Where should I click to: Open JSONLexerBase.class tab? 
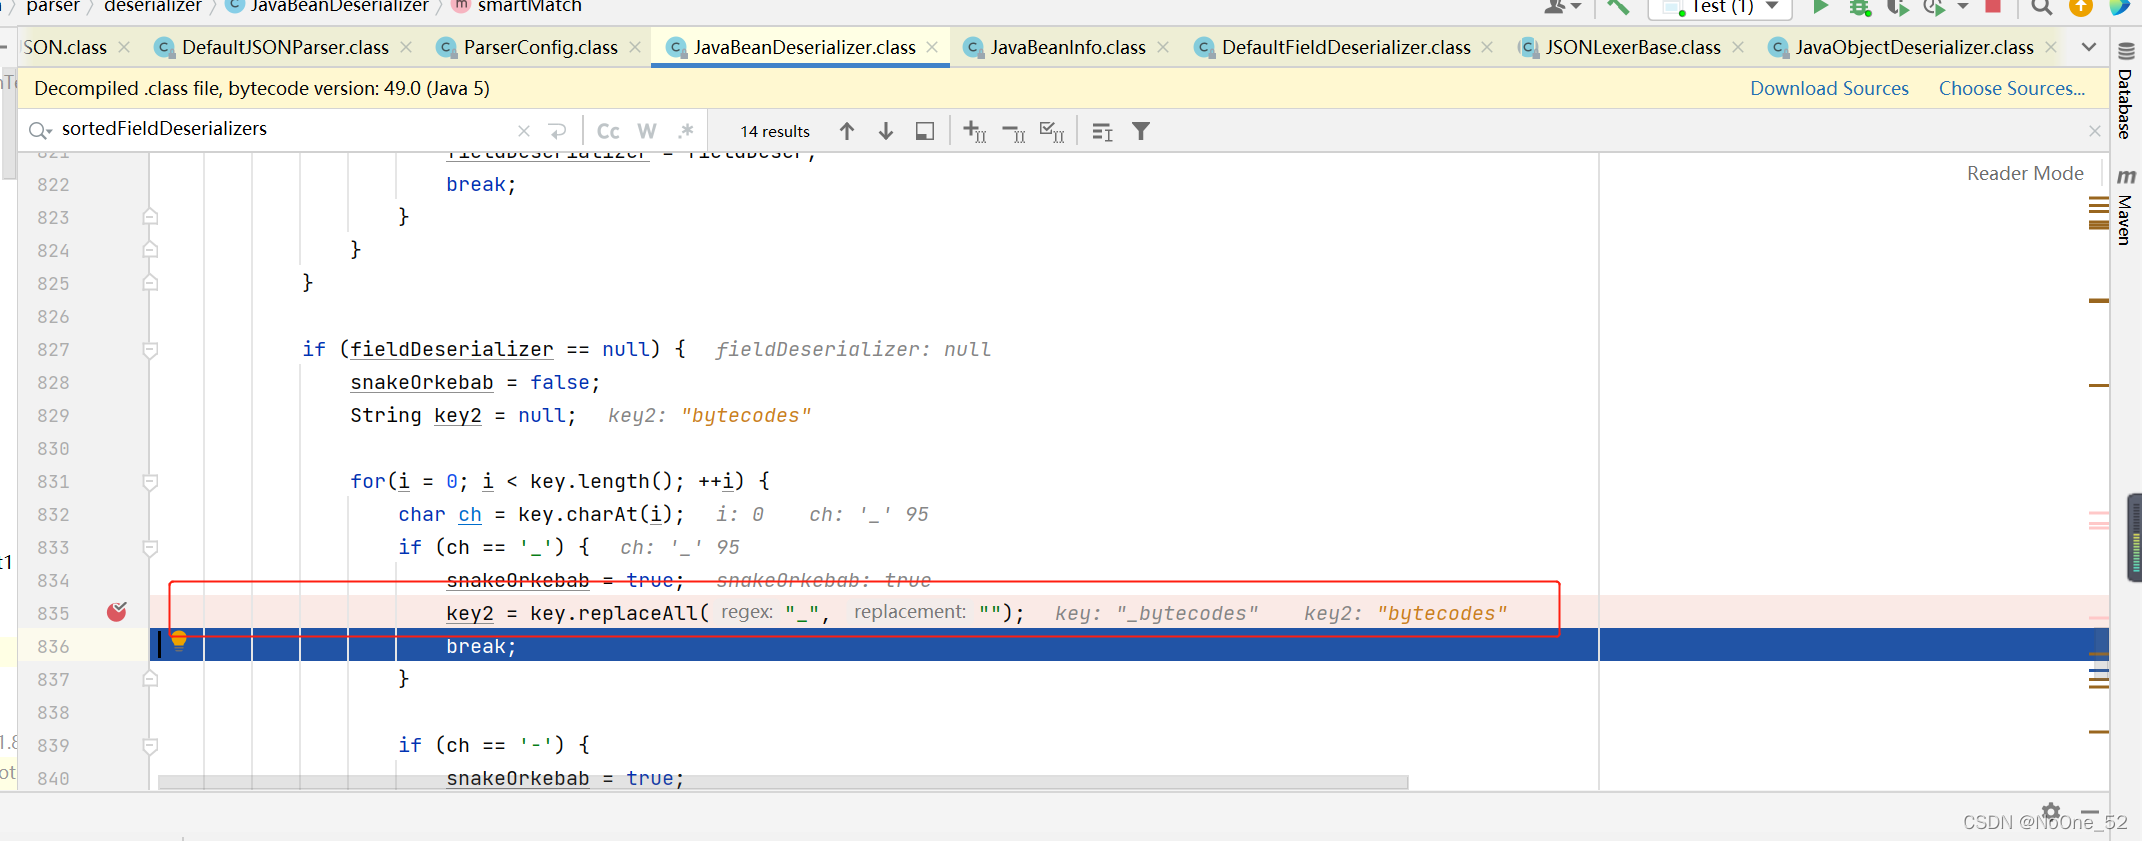point(1633,47)
